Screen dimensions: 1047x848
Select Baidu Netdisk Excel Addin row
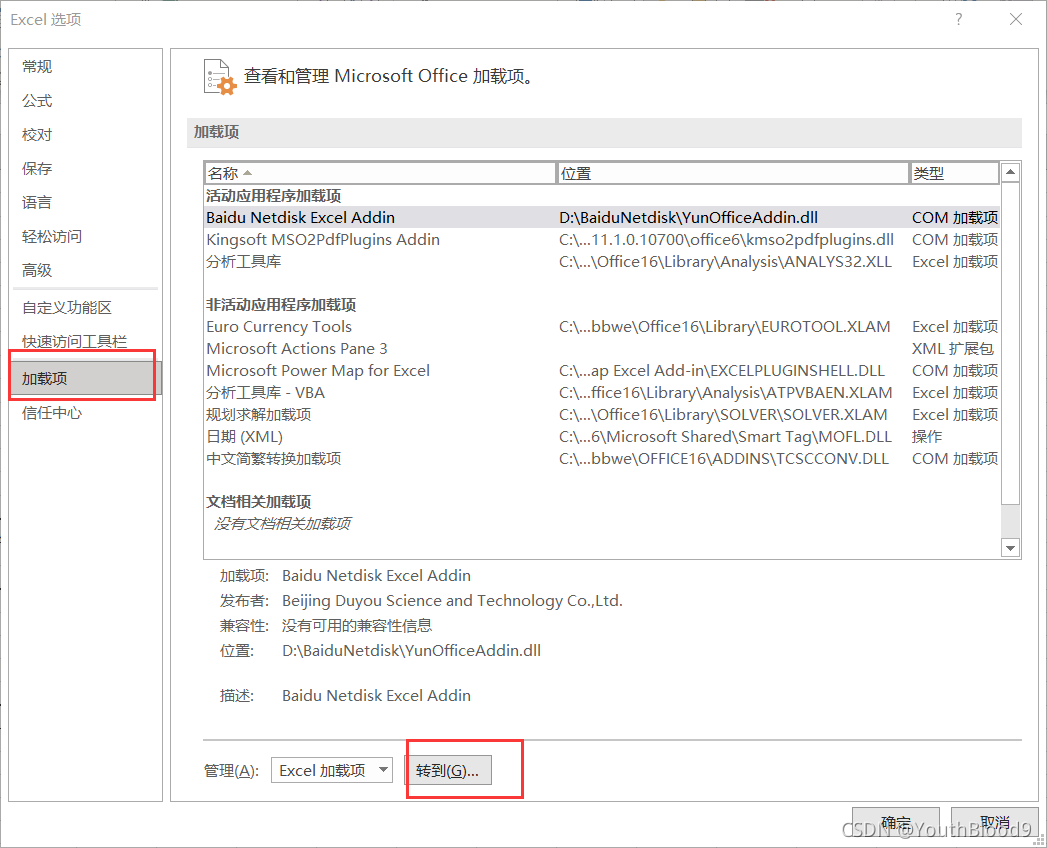tap(602, 218)
